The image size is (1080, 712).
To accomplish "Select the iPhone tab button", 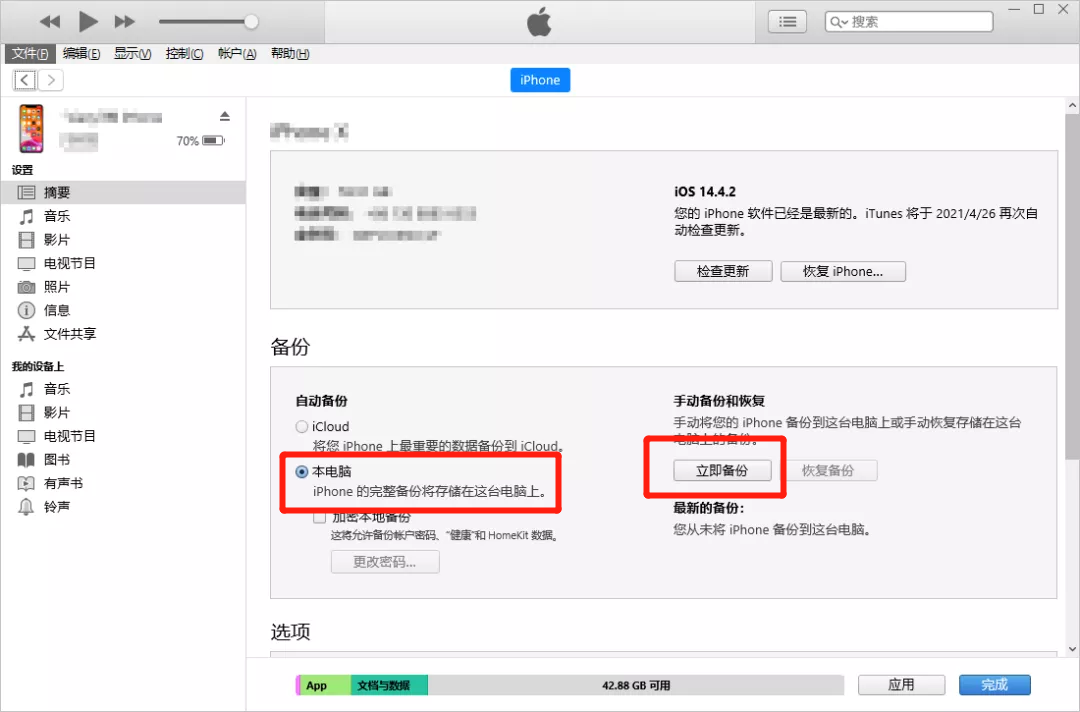I will point(540,80).
